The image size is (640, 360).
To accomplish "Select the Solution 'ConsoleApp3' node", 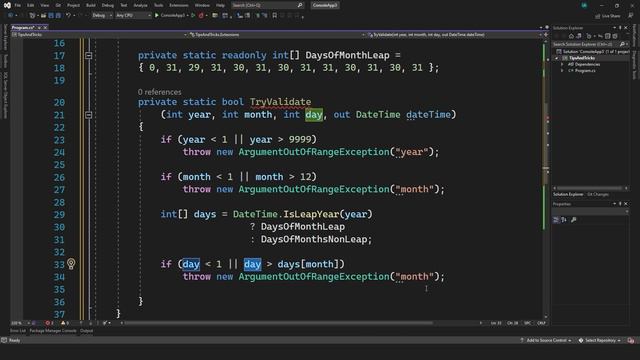I will (593, 52).
